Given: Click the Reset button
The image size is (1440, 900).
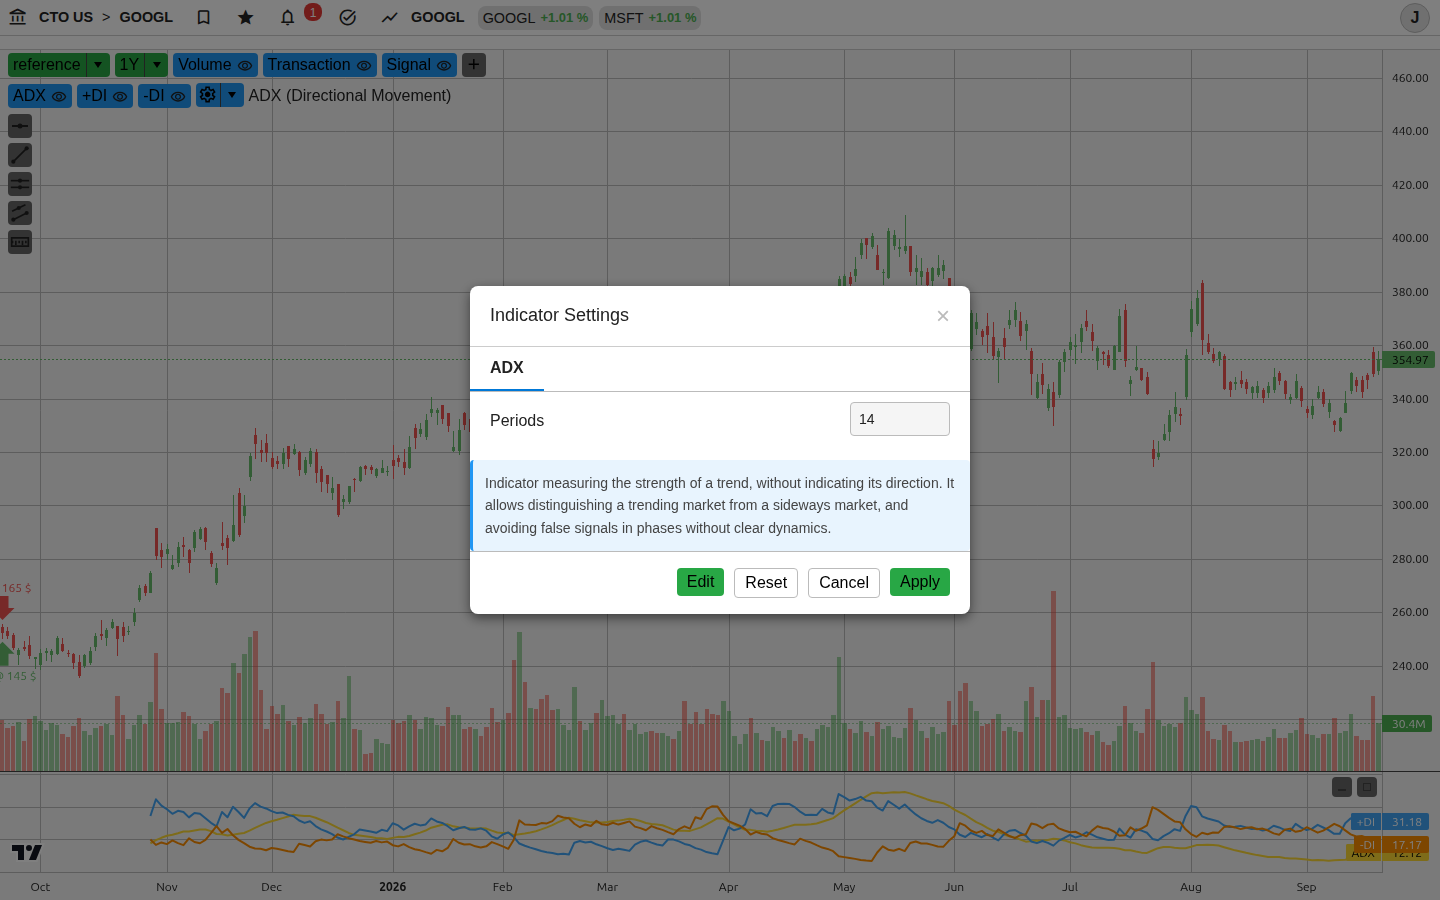Looking at the screenshot, I should tap(766, 583).
